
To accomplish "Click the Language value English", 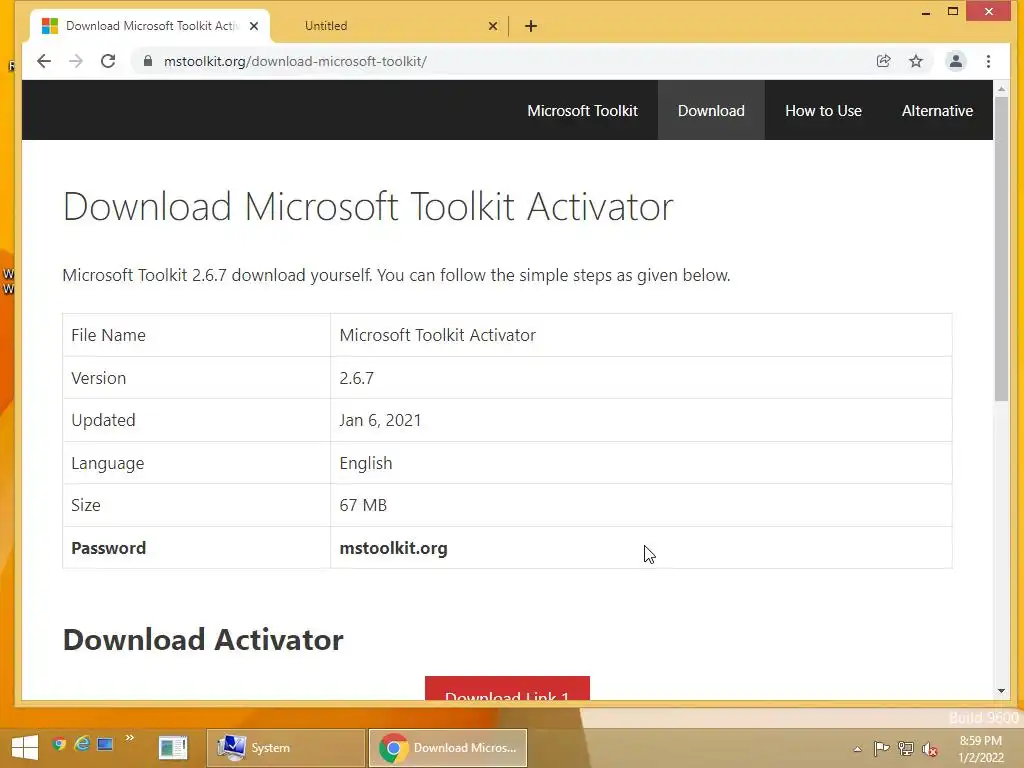I will pos(366,463).
